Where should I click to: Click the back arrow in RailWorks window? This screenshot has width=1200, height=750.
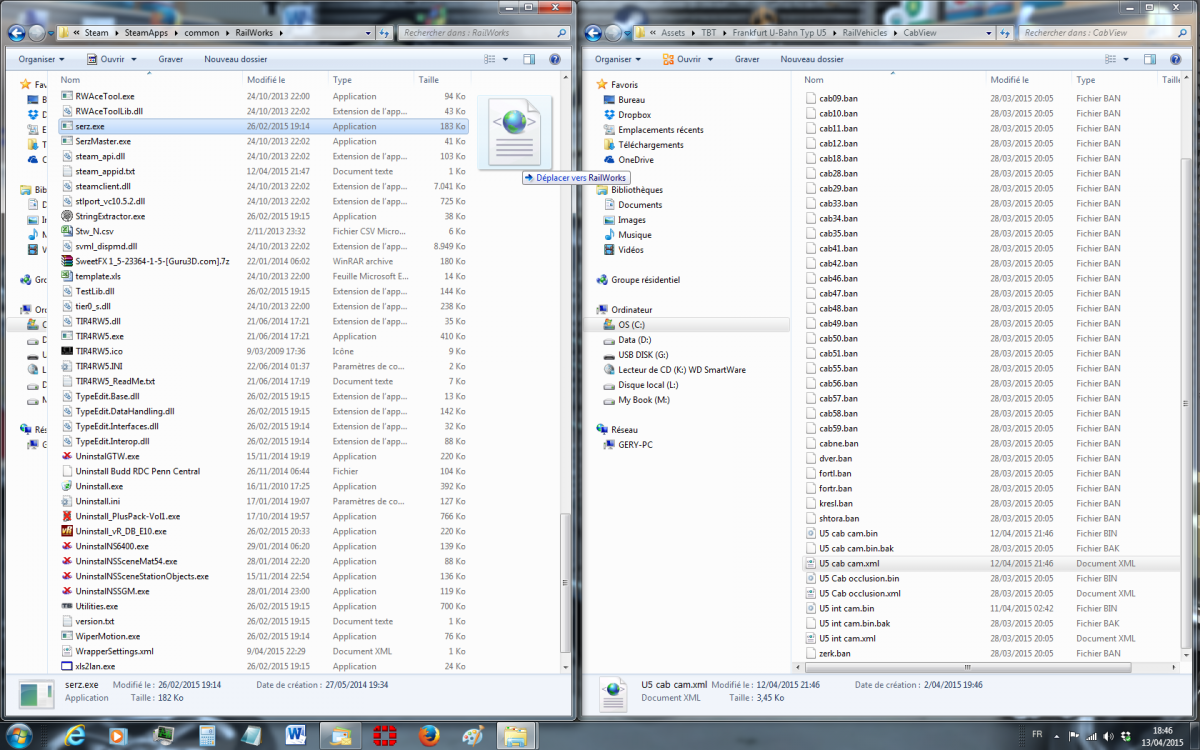pyautogui.click(x=16, y=33)
